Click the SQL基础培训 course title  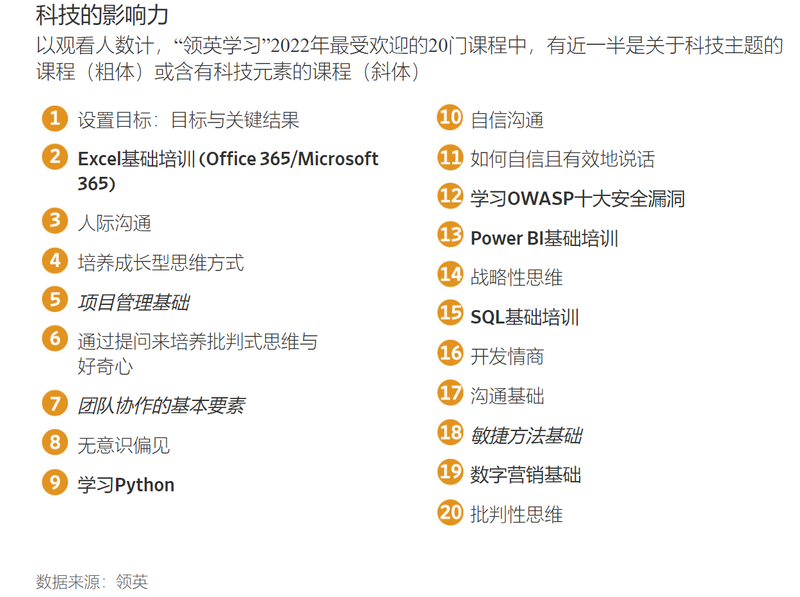524,317
